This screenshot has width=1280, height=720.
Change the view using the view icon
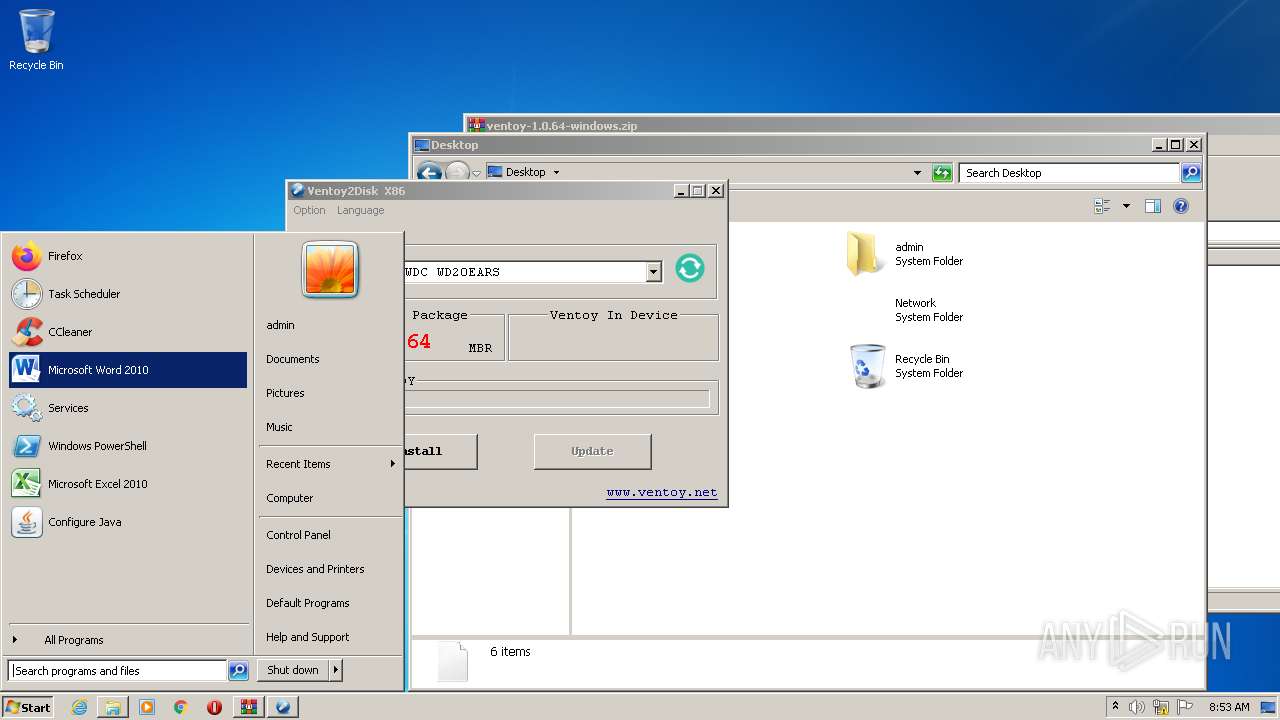tap(1102, 206)
